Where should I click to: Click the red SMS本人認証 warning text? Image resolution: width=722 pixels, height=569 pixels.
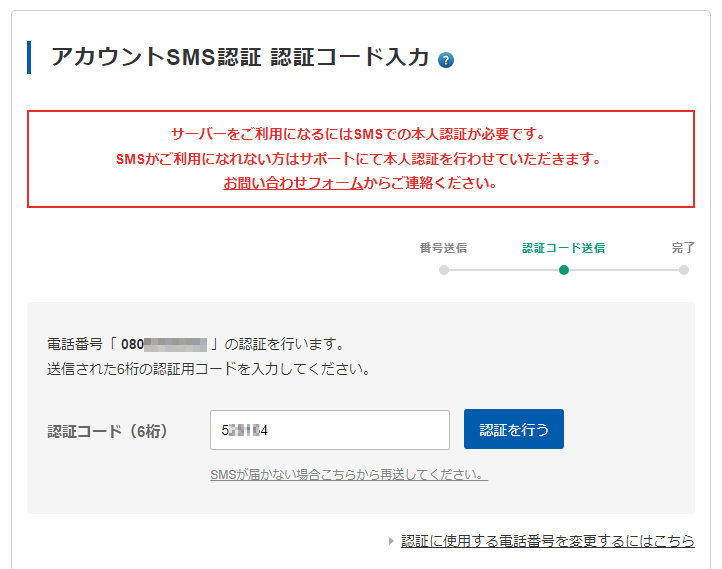[360, 134]
